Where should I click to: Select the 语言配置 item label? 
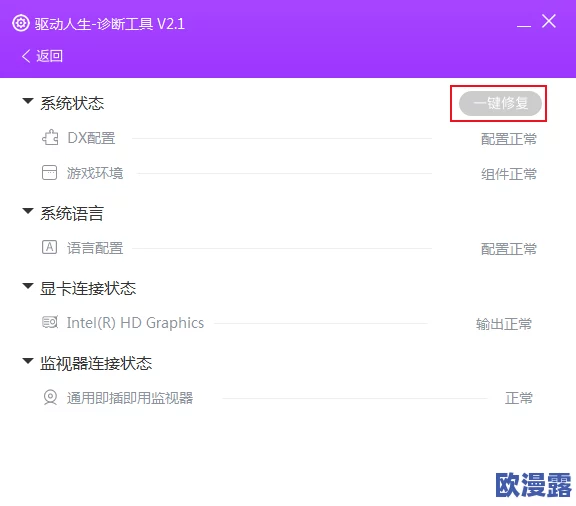tap(95, 248)
